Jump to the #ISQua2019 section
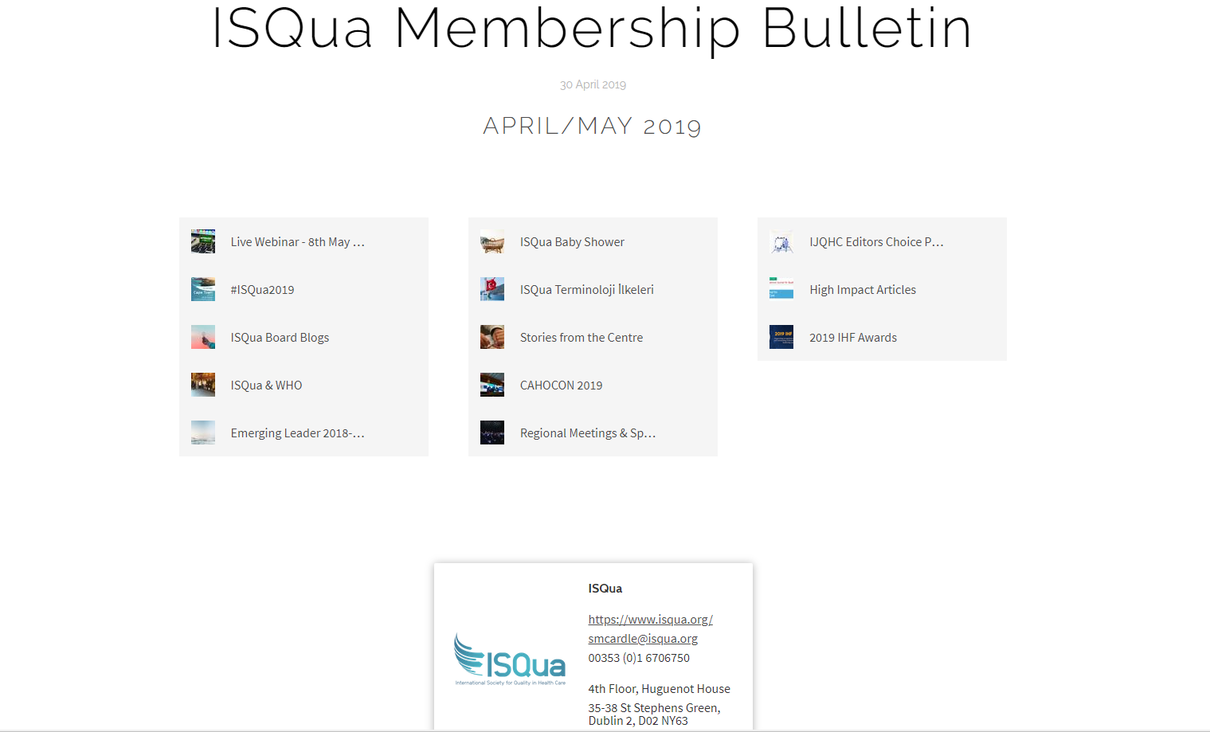Viewport: 1210px width, 732px height. (x=262, y=290)
